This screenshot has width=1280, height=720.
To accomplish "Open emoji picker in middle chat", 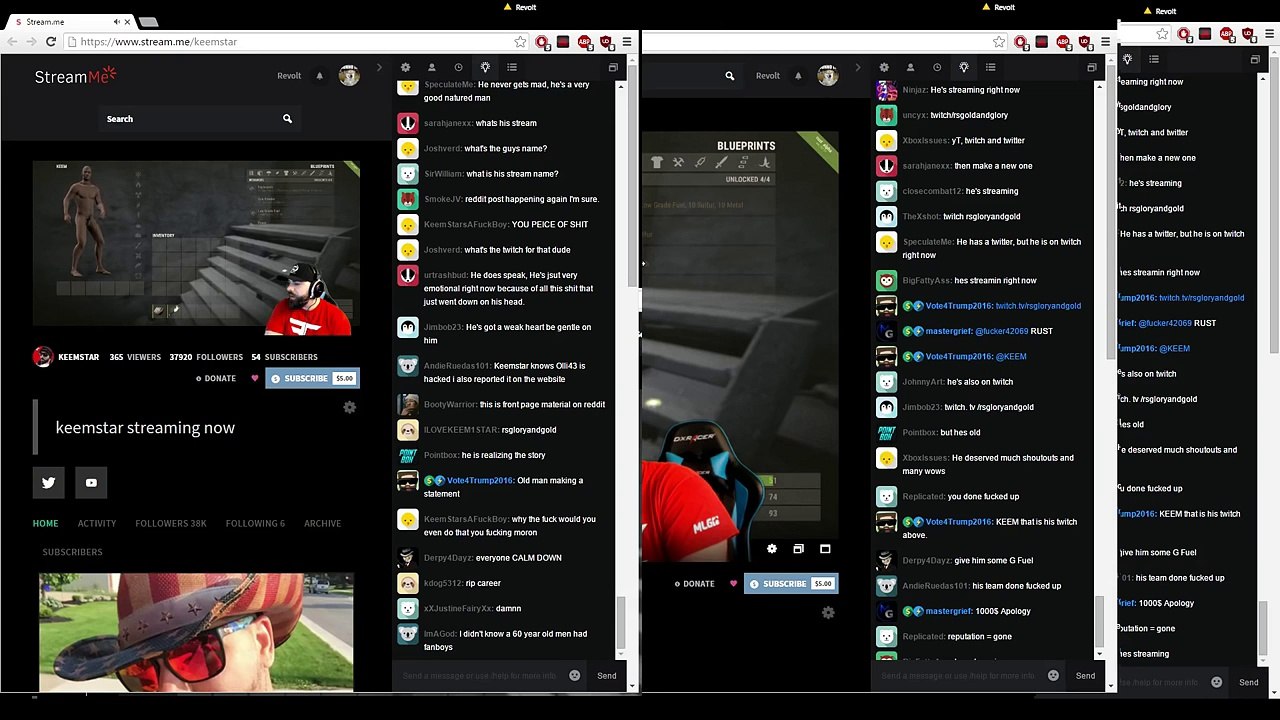I will point(1053,676).
